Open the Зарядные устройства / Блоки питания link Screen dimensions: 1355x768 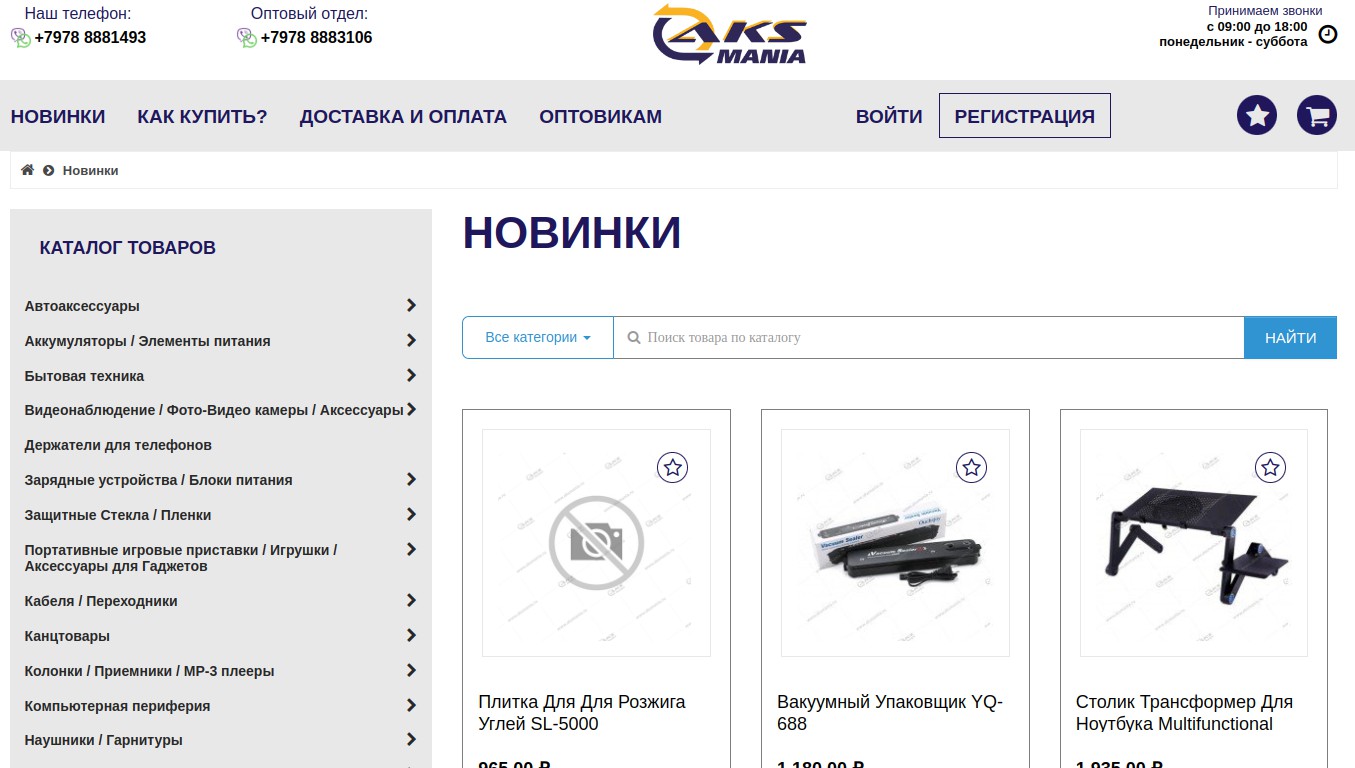pos(159,480)
